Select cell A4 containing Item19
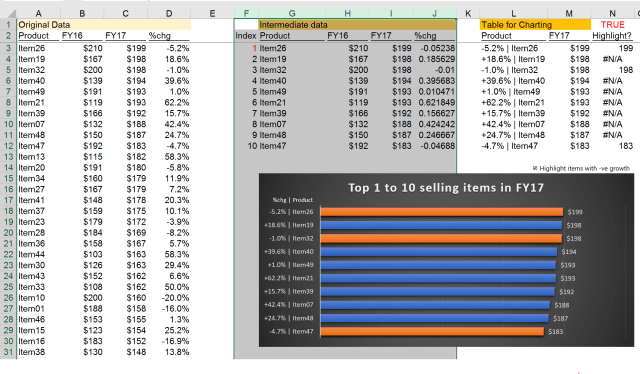This screenshot has width=640, height=374. (x=38, y=59)
